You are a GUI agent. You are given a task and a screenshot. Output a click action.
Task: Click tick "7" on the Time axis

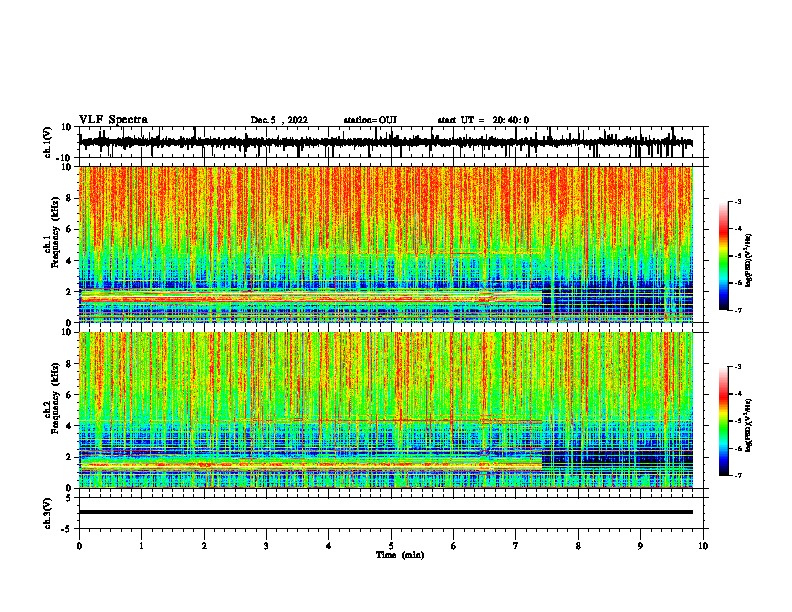click(x=516, y=546)
